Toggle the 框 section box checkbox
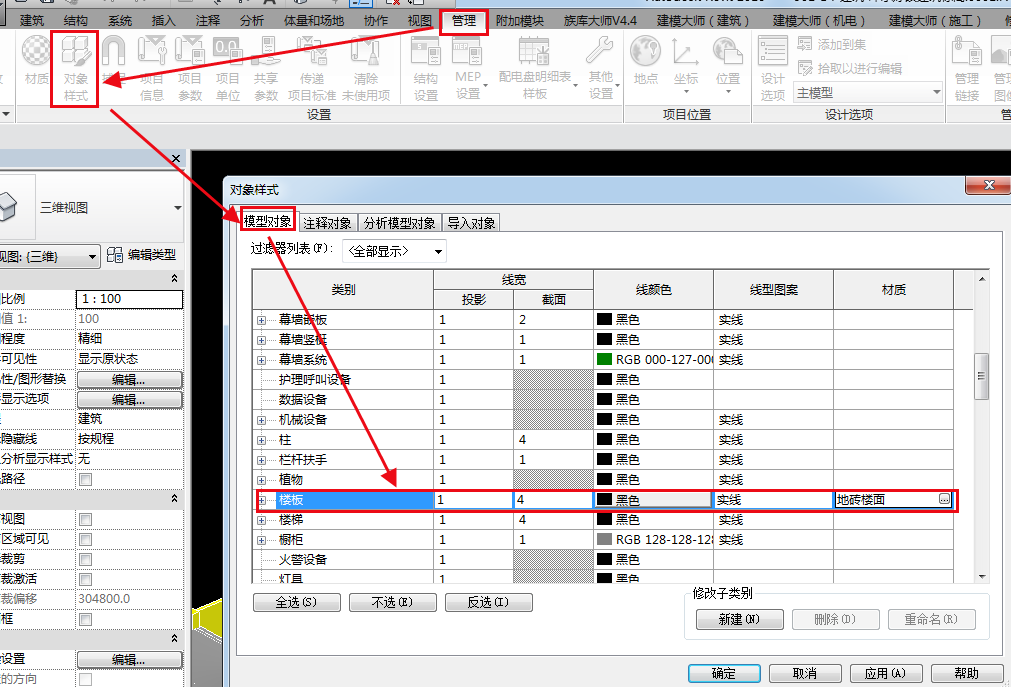Image resolution: width=1011 pixels, height=687 pixels. (85, 619)
